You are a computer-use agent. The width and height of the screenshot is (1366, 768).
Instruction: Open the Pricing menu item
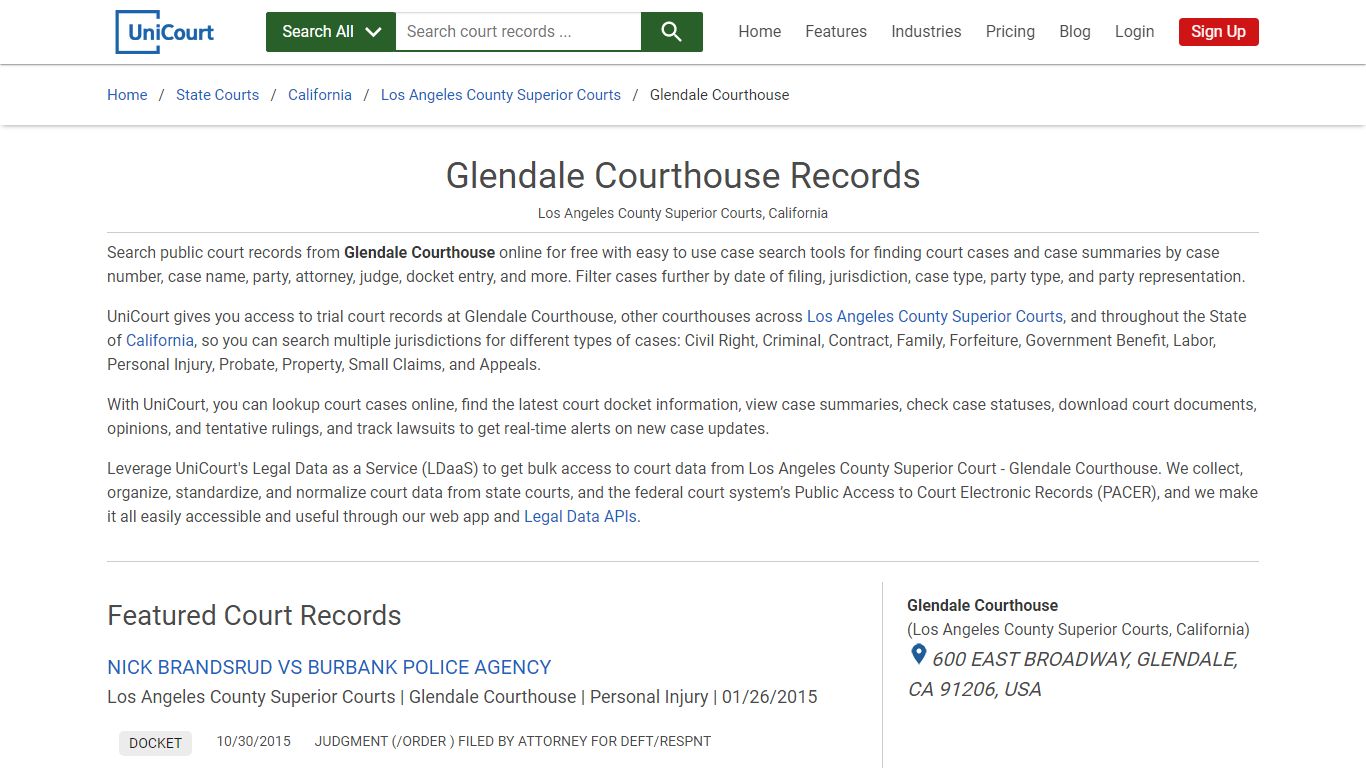pyautogui.click(x=1010, y=32)
